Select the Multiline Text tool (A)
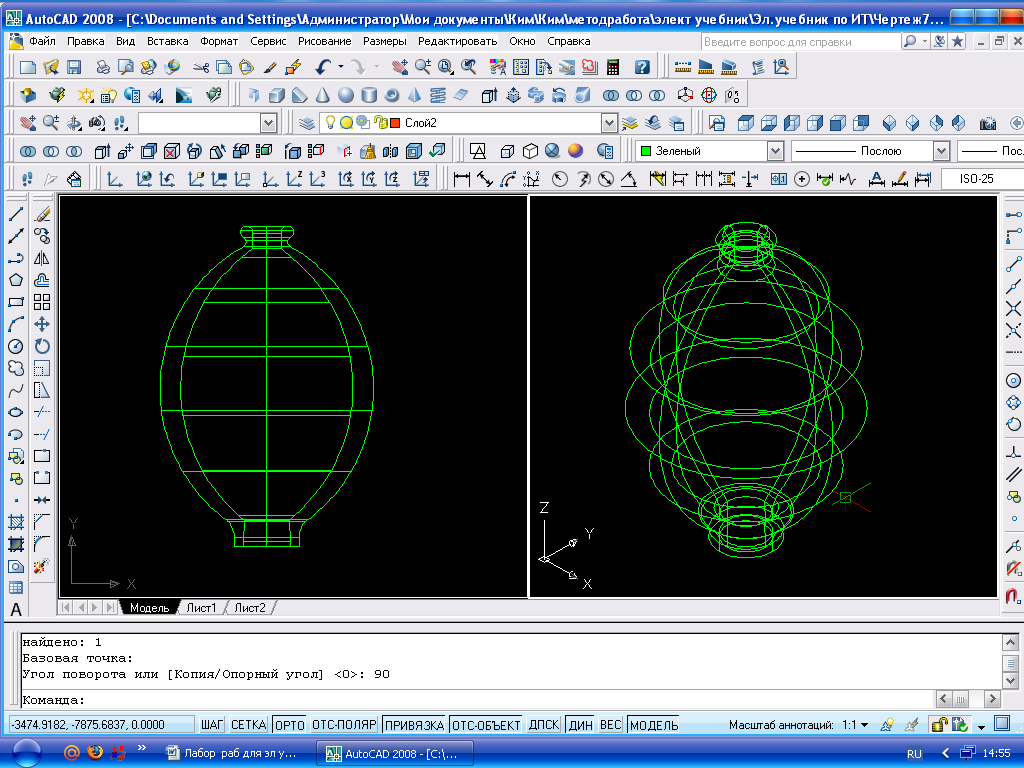The width and height of the screenshot is (1024, 768). tap(16, 609)
